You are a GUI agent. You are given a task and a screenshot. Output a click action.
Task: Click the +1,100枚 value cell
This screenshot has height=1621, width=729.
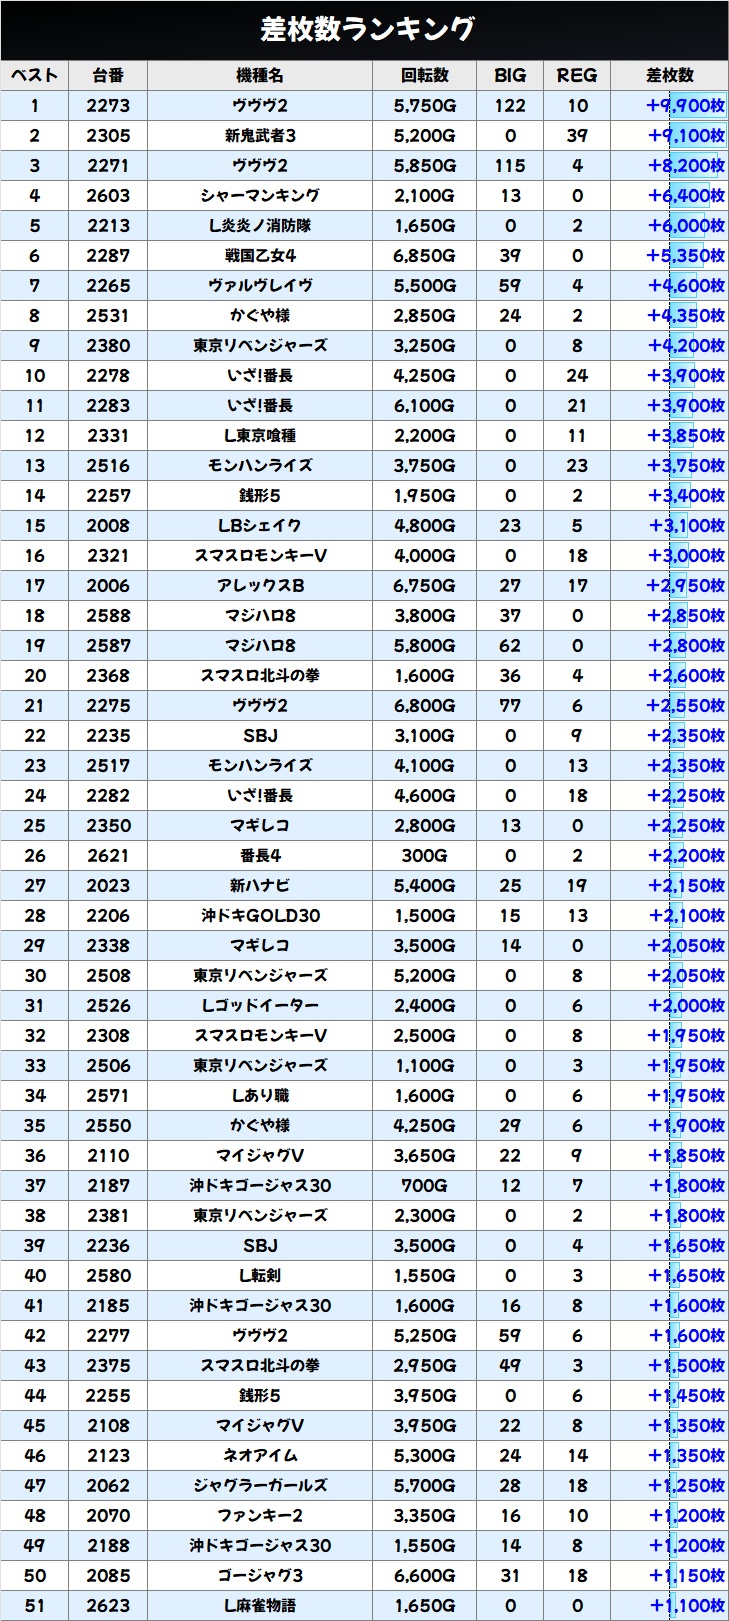click(x=685, y=1605)
